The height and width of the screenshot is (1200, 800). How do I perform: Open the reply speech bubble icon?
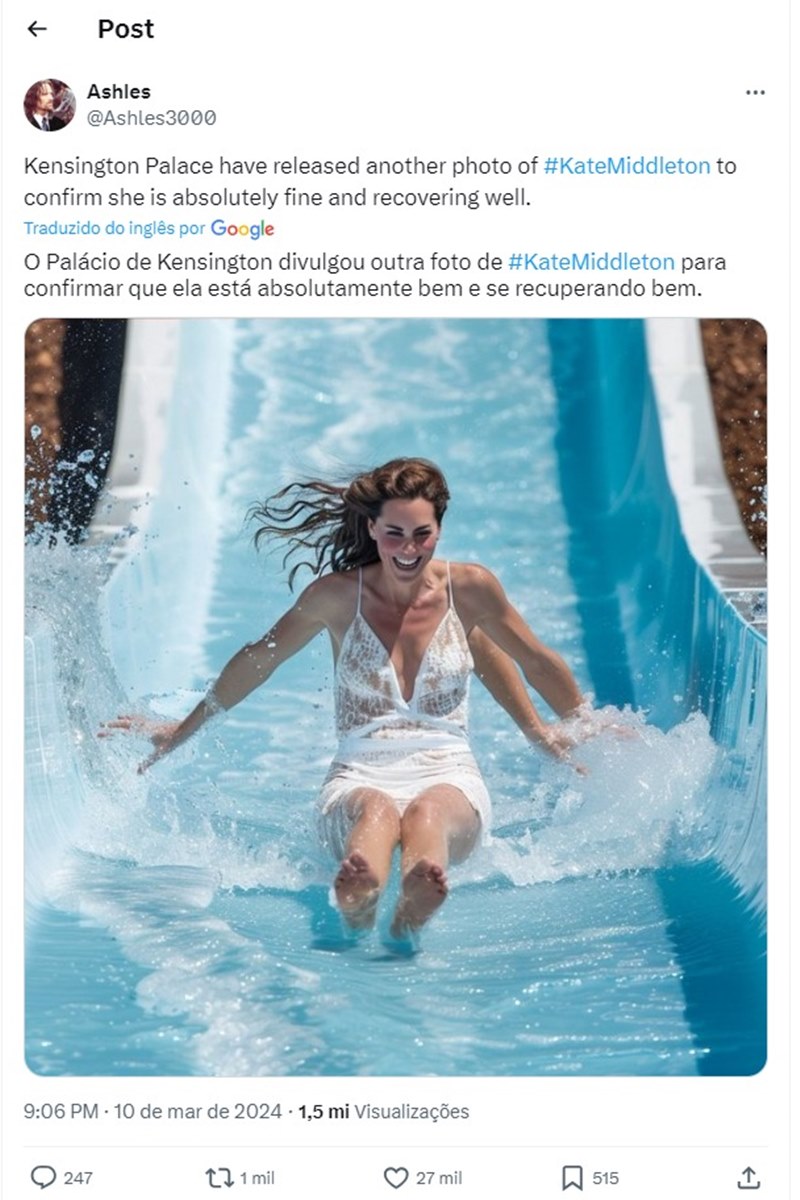pyautogui.click(x=43, y=1177)
